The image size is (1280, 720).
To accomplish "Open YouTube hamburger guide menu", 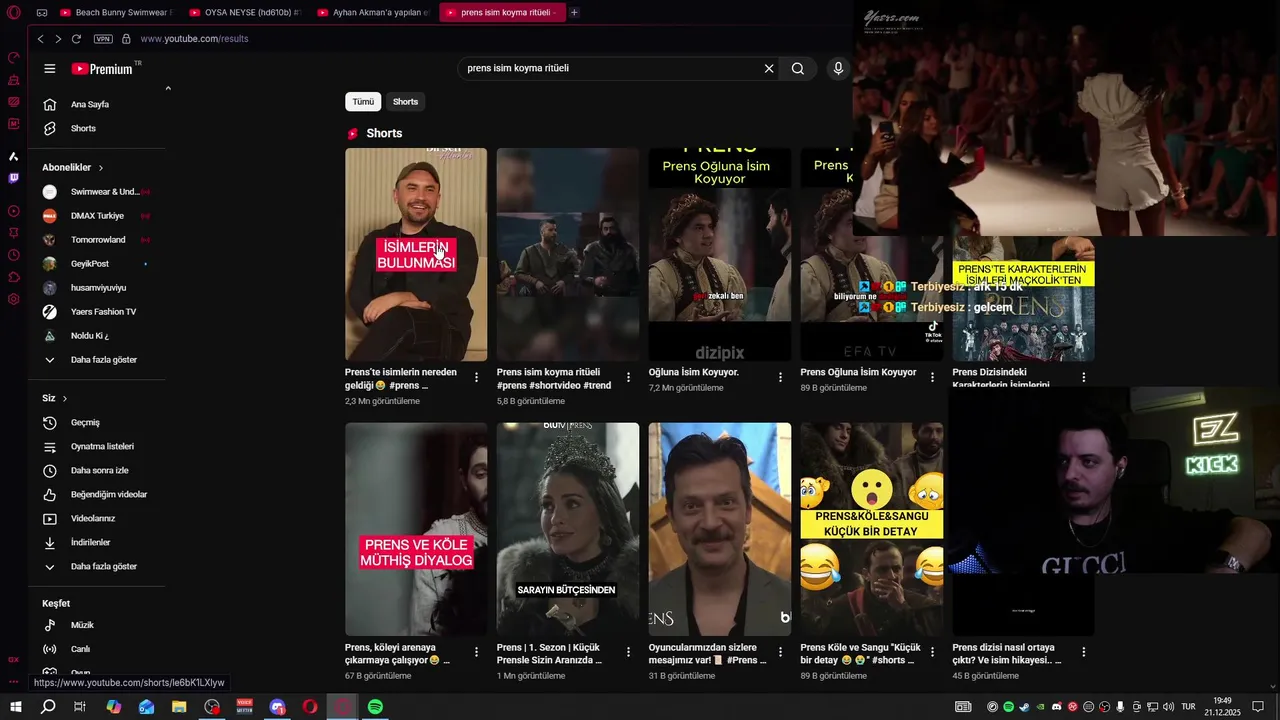I will (x=50, y=69).
